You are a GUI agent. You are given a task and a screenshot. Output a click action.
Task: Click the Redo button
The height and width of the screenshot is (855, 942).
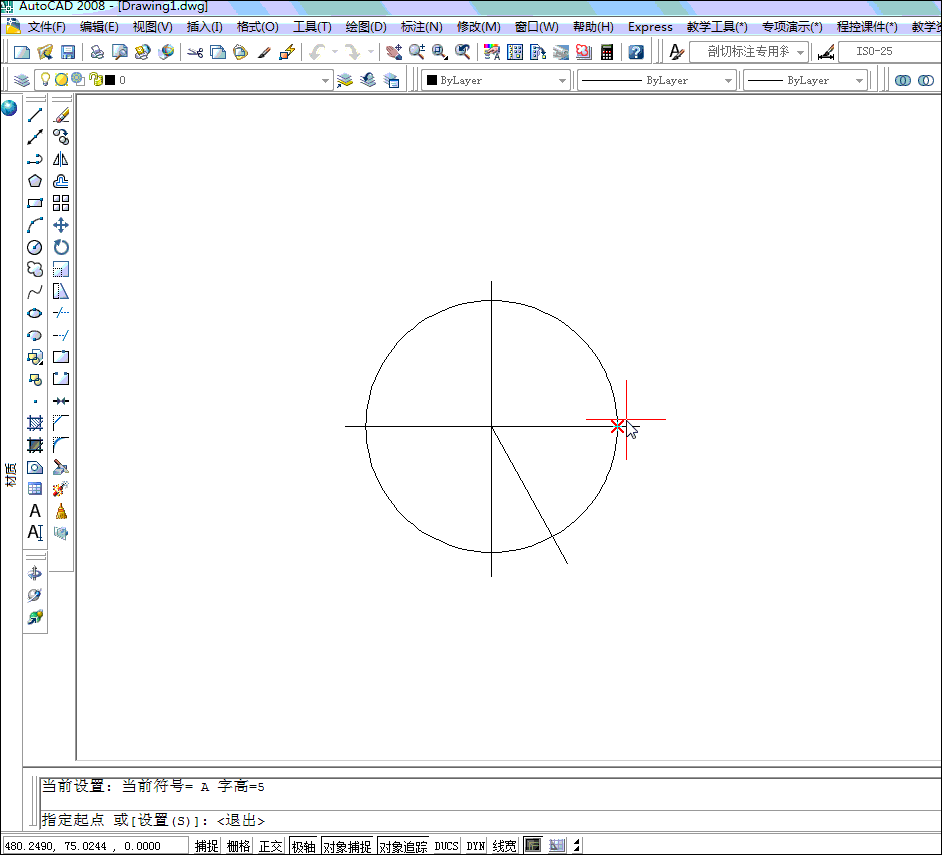(x=353, y=52)
